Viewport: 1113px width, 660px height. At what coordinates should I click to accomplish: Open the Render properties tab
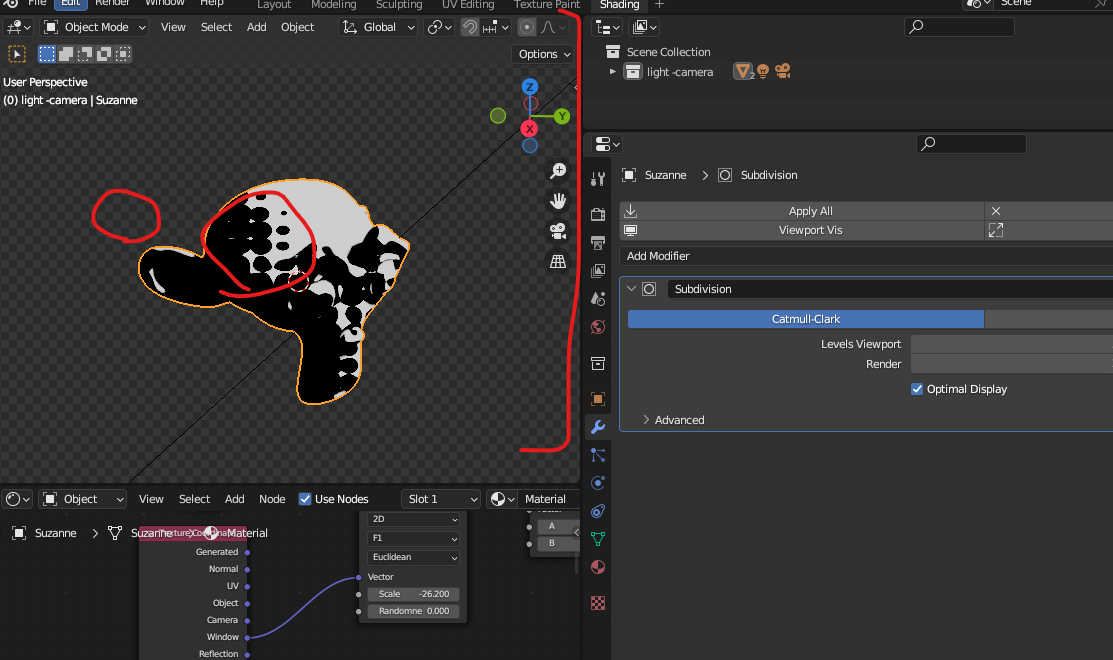(x=598, y=214)
